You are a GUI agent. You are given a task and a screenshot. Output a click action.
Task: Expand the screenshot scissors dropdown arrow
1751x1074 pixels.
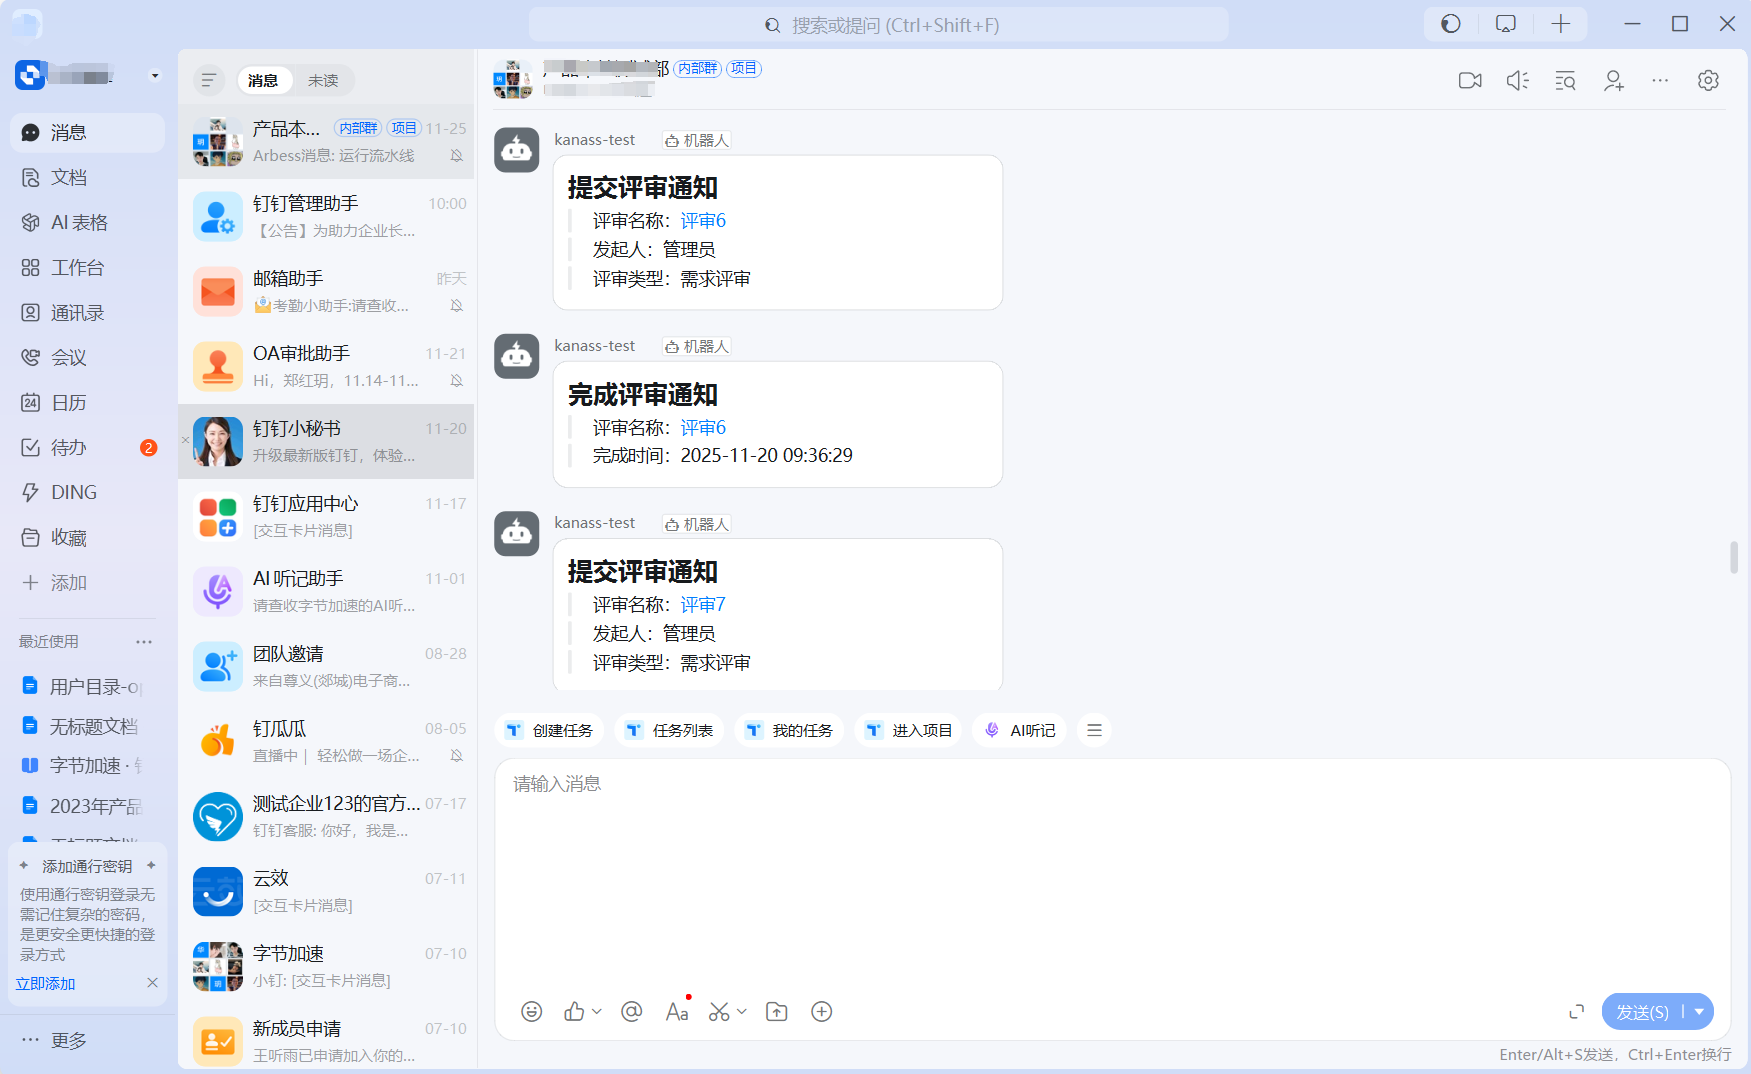pos(742,1012)
